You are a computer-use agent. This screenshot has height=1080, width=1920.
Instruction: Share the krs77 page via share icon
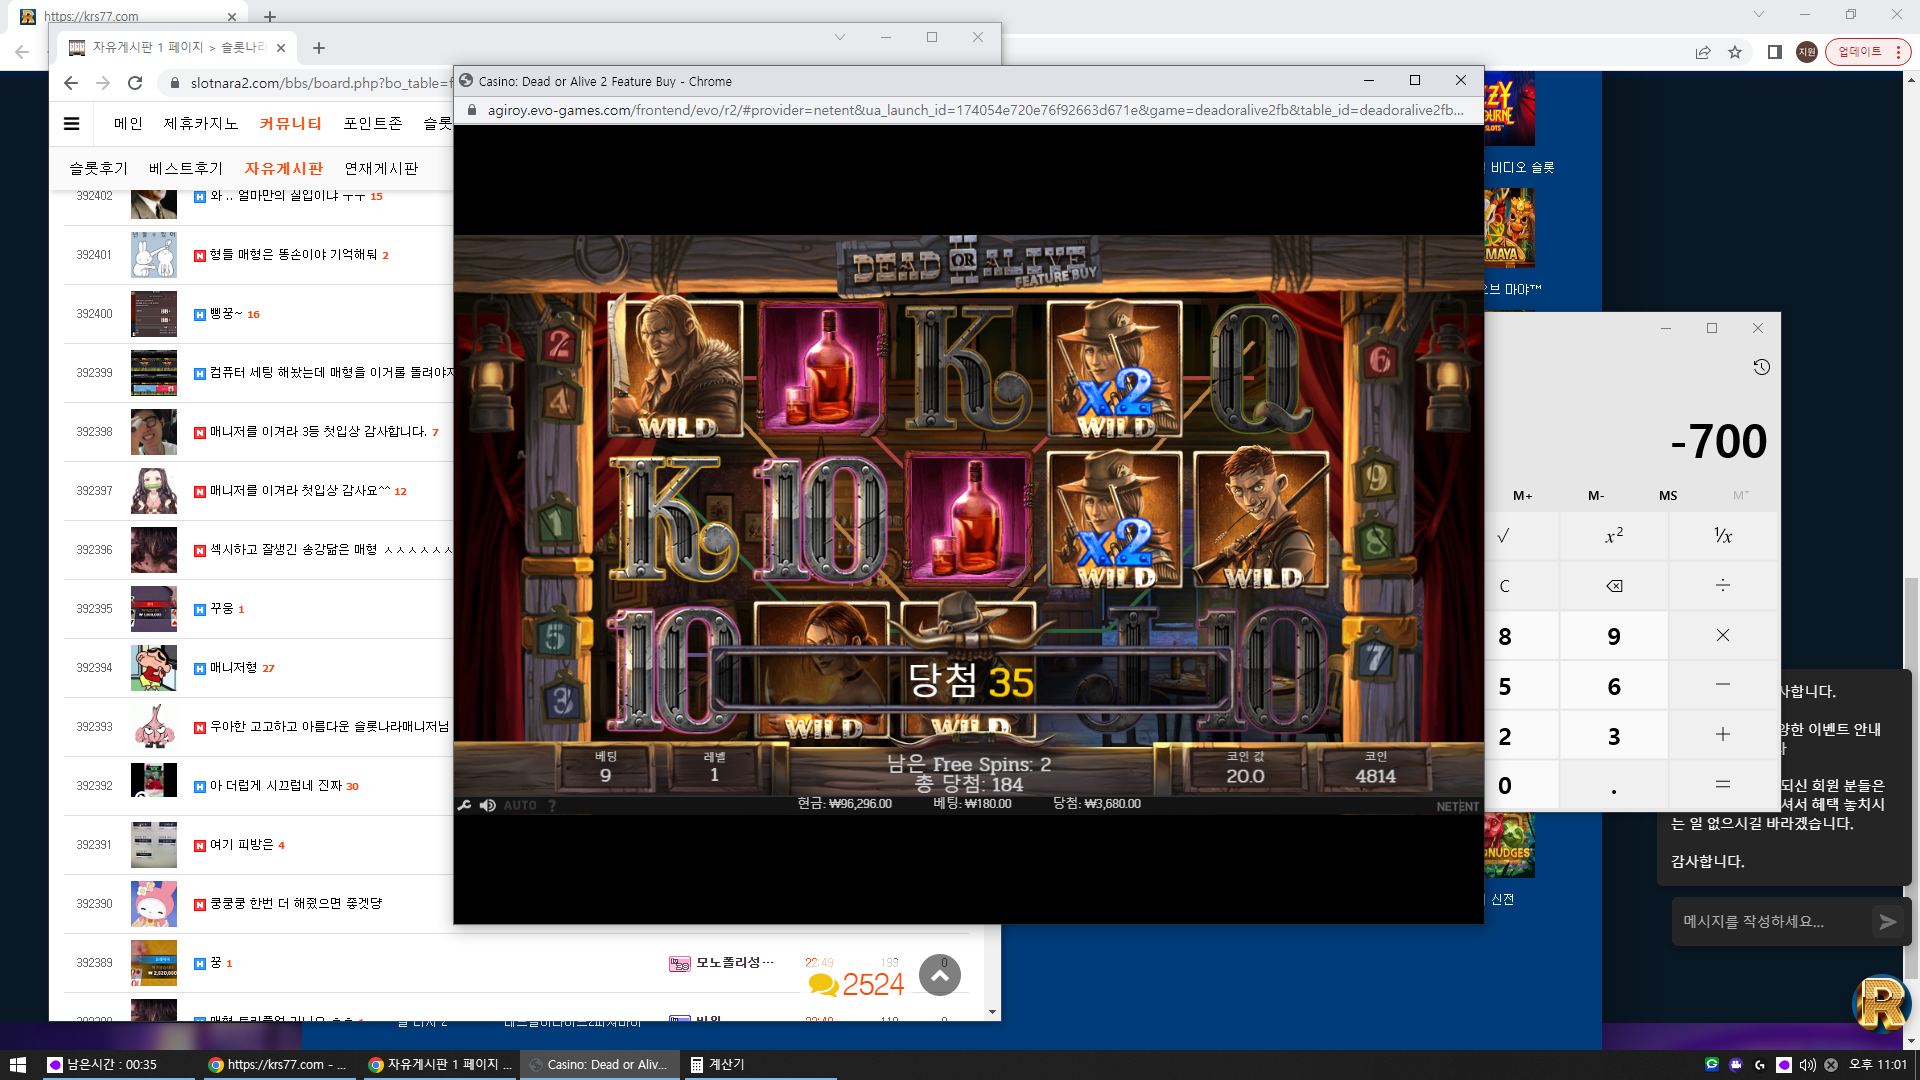click(1703, 52)
